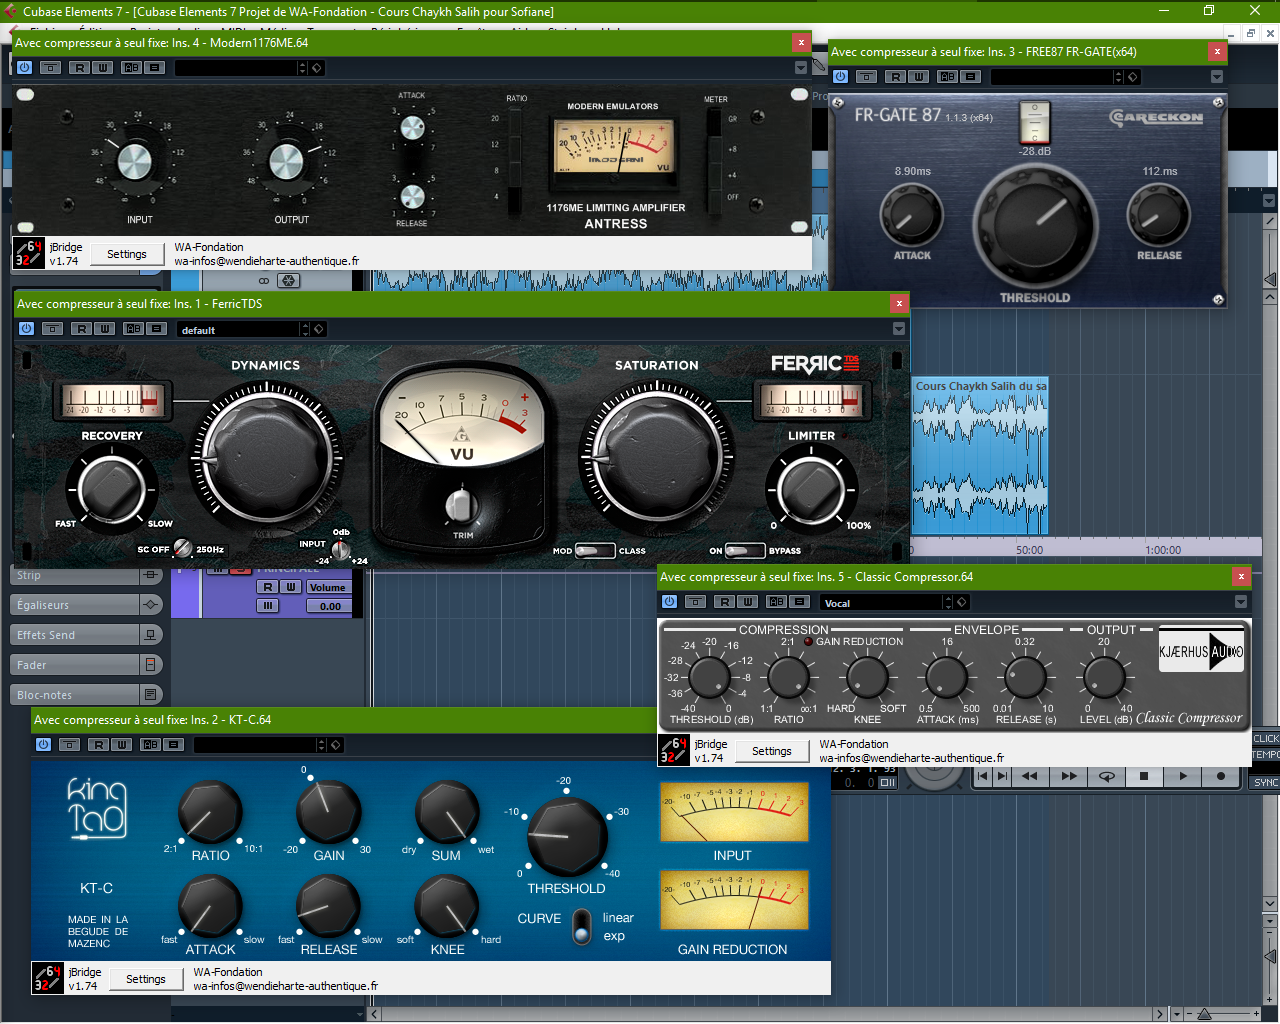The height and width of the screenshot is (1024, 1280).
Task: Toggle bypass icon in Modern1176ME plugin toolbar
Action: [50, 68]
